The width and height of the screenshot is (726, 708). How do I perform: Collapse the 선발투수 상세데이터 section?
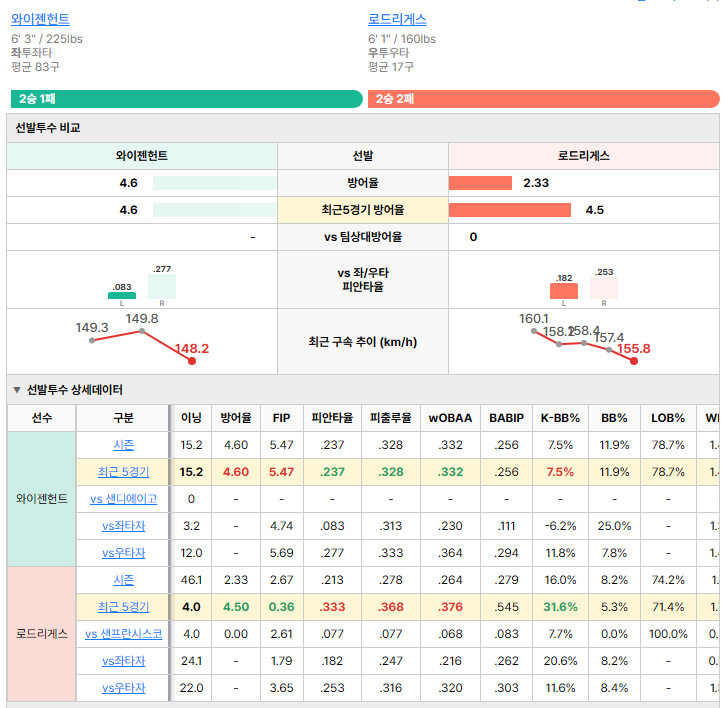click(x=17, y=390)
